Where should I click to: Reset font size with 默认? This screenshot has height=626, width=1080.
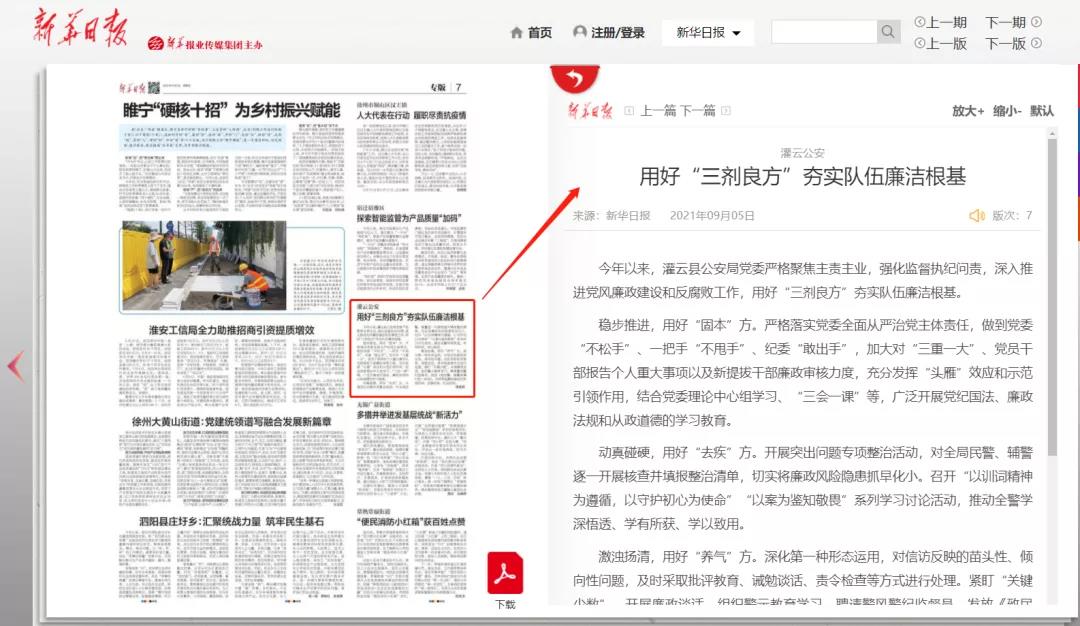tap(1041, 111)
